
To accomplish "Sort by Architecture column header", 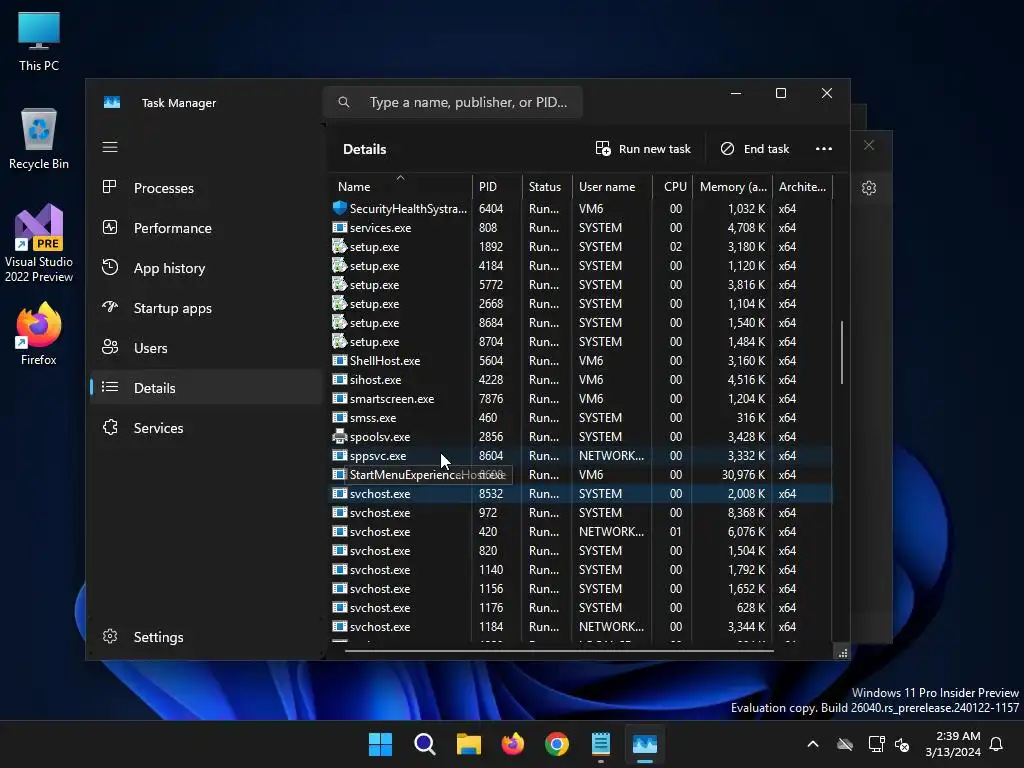I will [803, 187].
